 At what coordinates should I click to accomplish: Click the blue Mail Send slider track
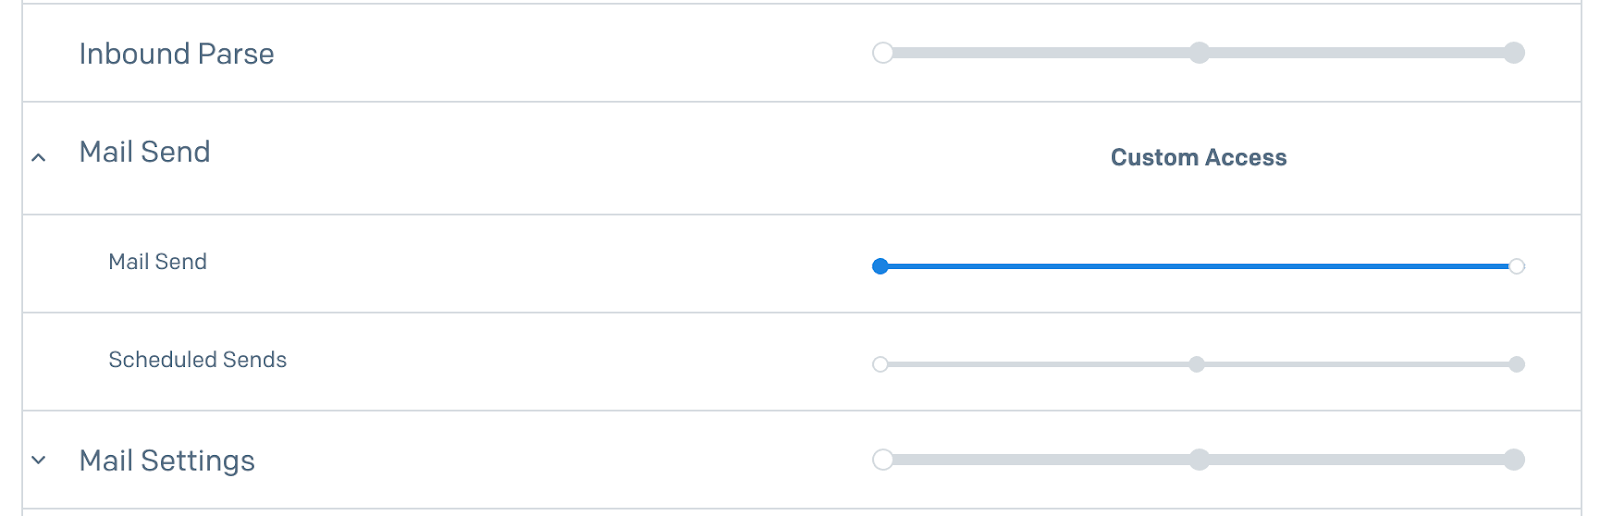[1198, 266]
